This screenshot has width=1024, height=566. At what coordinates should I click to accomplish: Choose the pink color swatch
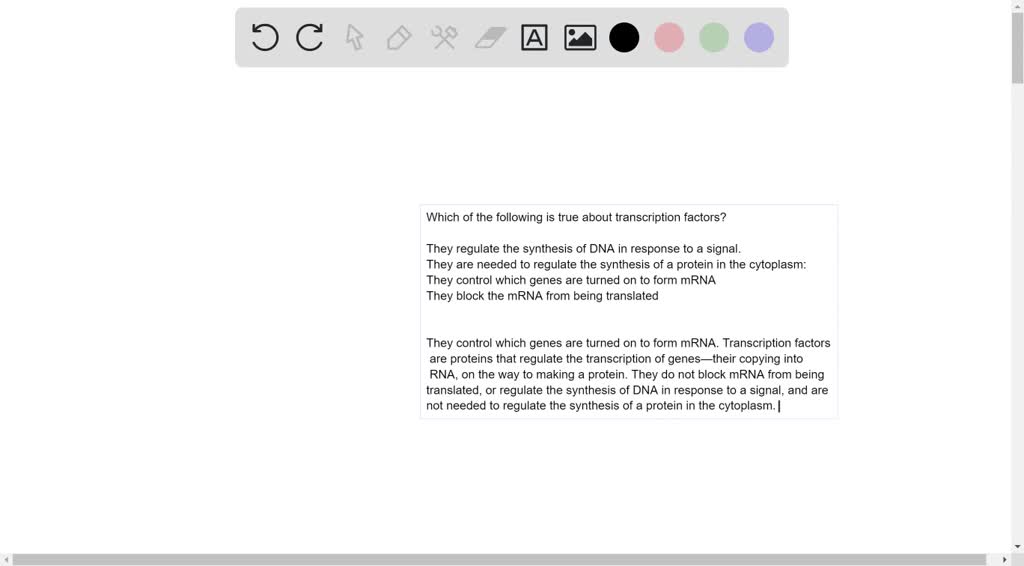(669, 38)
